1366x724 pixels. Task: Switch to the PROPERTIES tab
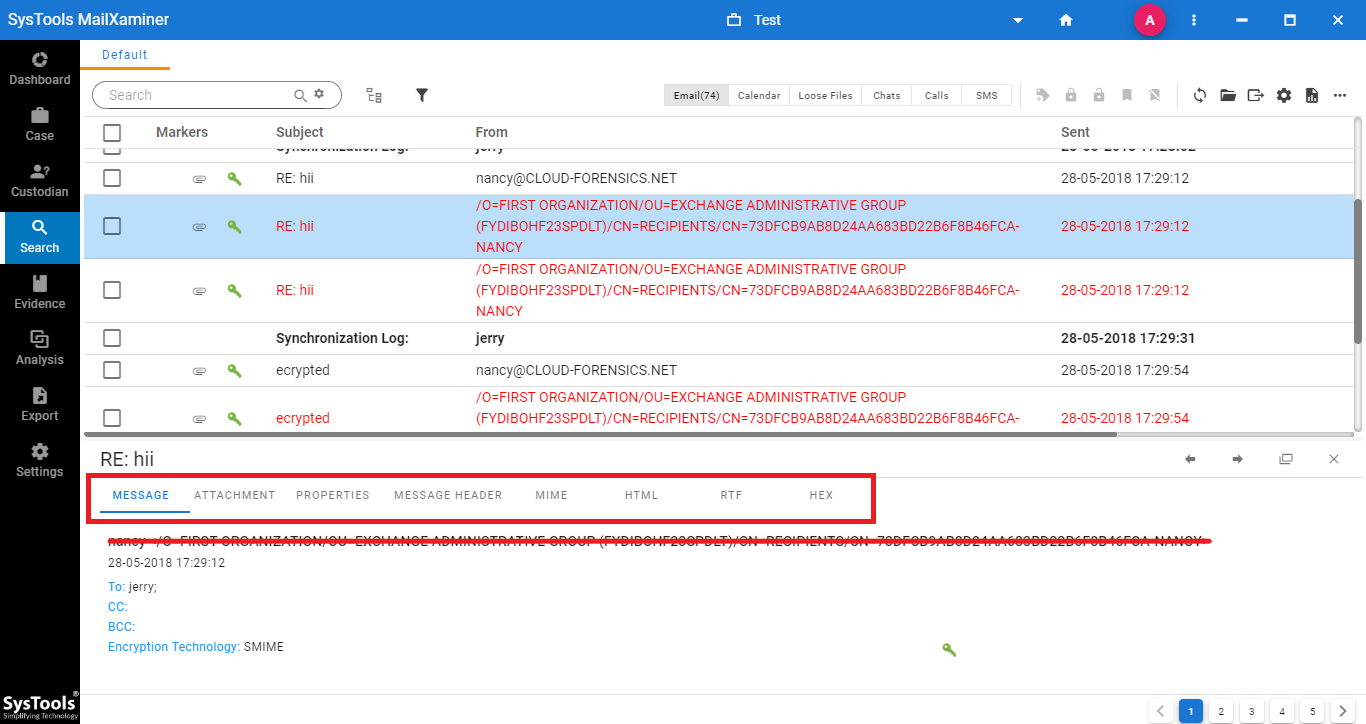[x=333, y=495]
